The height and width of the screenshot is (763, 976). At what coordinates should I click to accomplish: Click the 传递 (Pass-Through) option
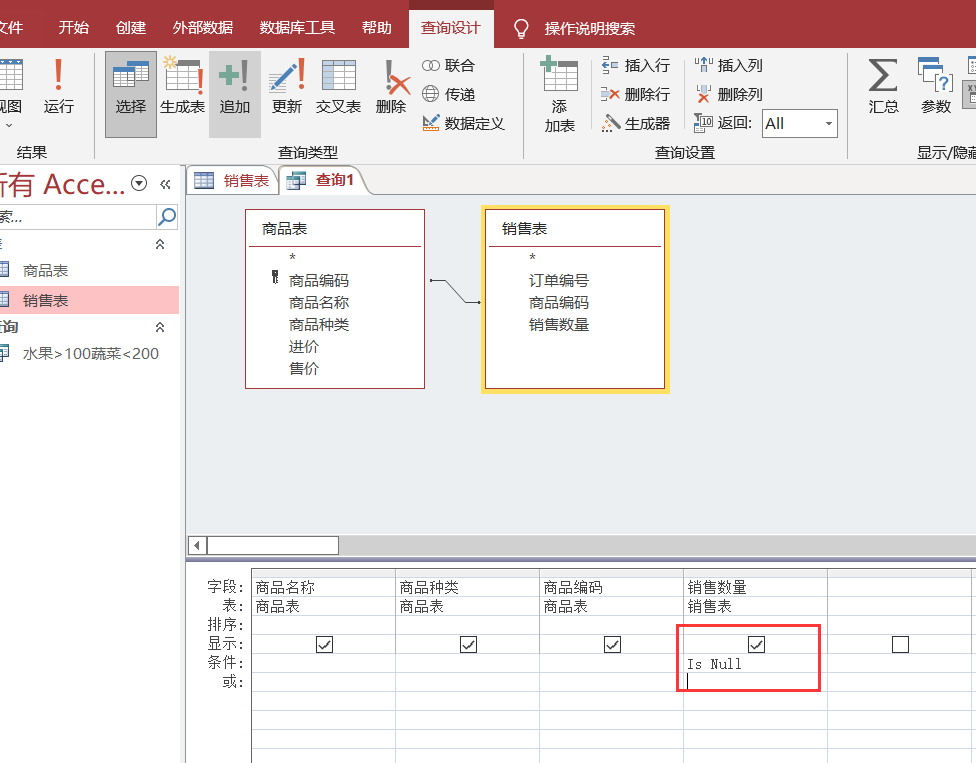click(x=449, y=94)
